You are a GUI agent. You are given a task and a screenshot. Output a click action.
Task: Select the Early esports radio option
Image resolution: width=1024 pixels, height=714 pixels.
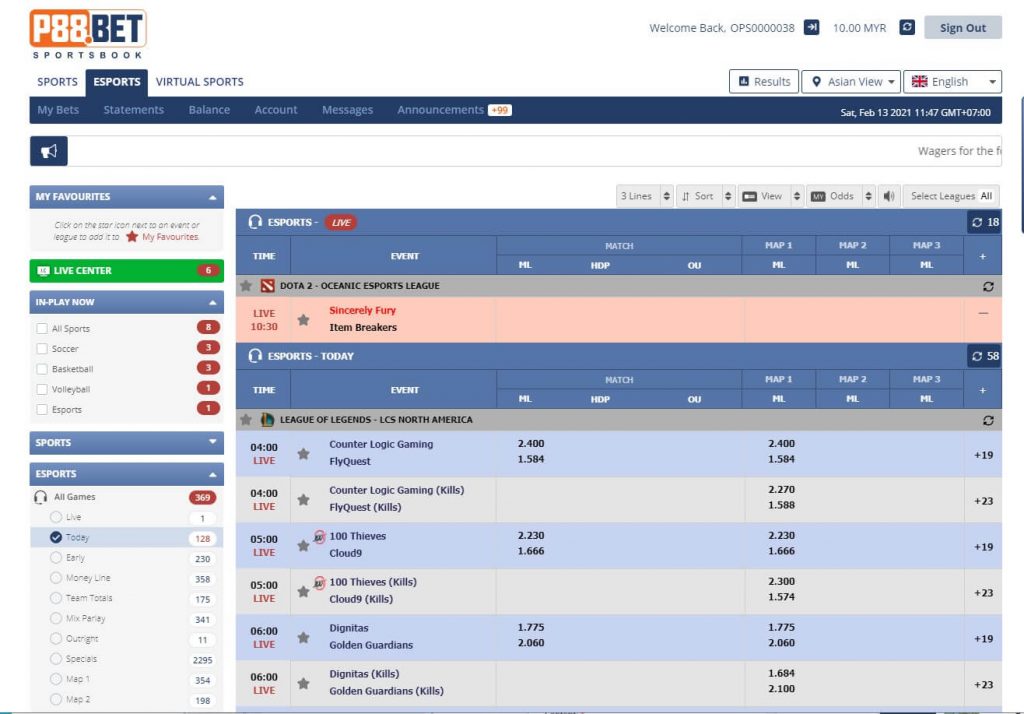coord(56,558)
